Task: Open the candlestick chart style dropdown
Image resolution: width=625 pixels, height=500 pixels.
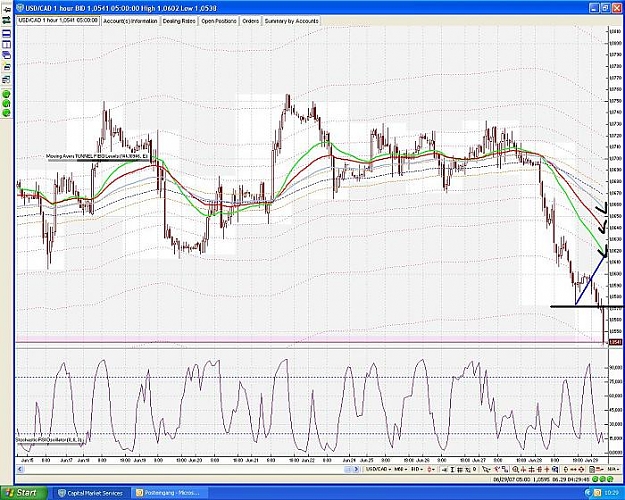Action: (x=431, y=469)
